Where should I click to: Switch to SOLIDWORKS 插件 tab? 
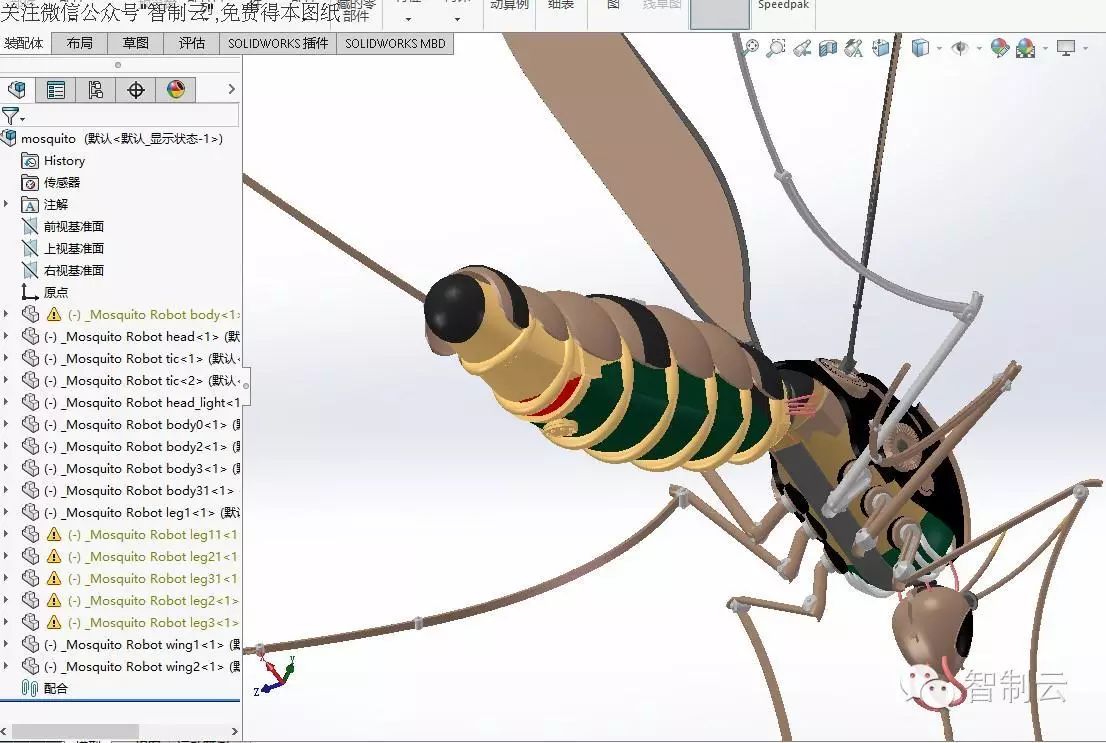coord(278,43)
